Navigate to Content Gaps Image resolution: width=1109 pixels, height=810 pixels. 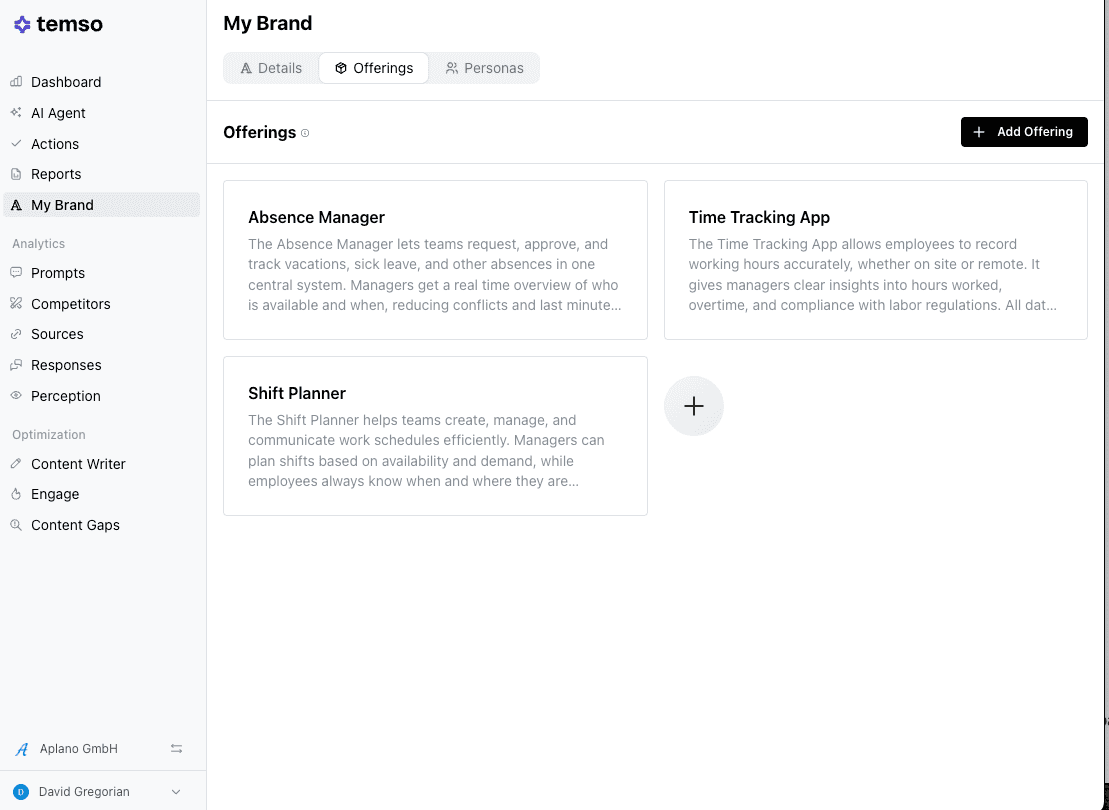click(75, 525)
